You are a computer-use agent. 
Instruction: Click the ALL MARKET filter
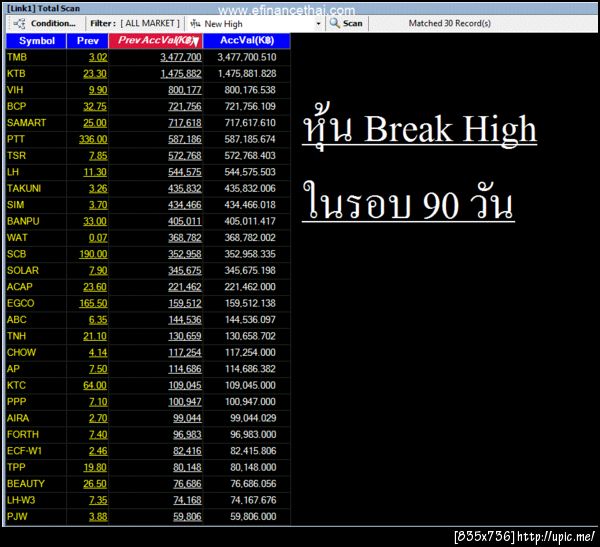pyautogui.click(x=150, y=23)
